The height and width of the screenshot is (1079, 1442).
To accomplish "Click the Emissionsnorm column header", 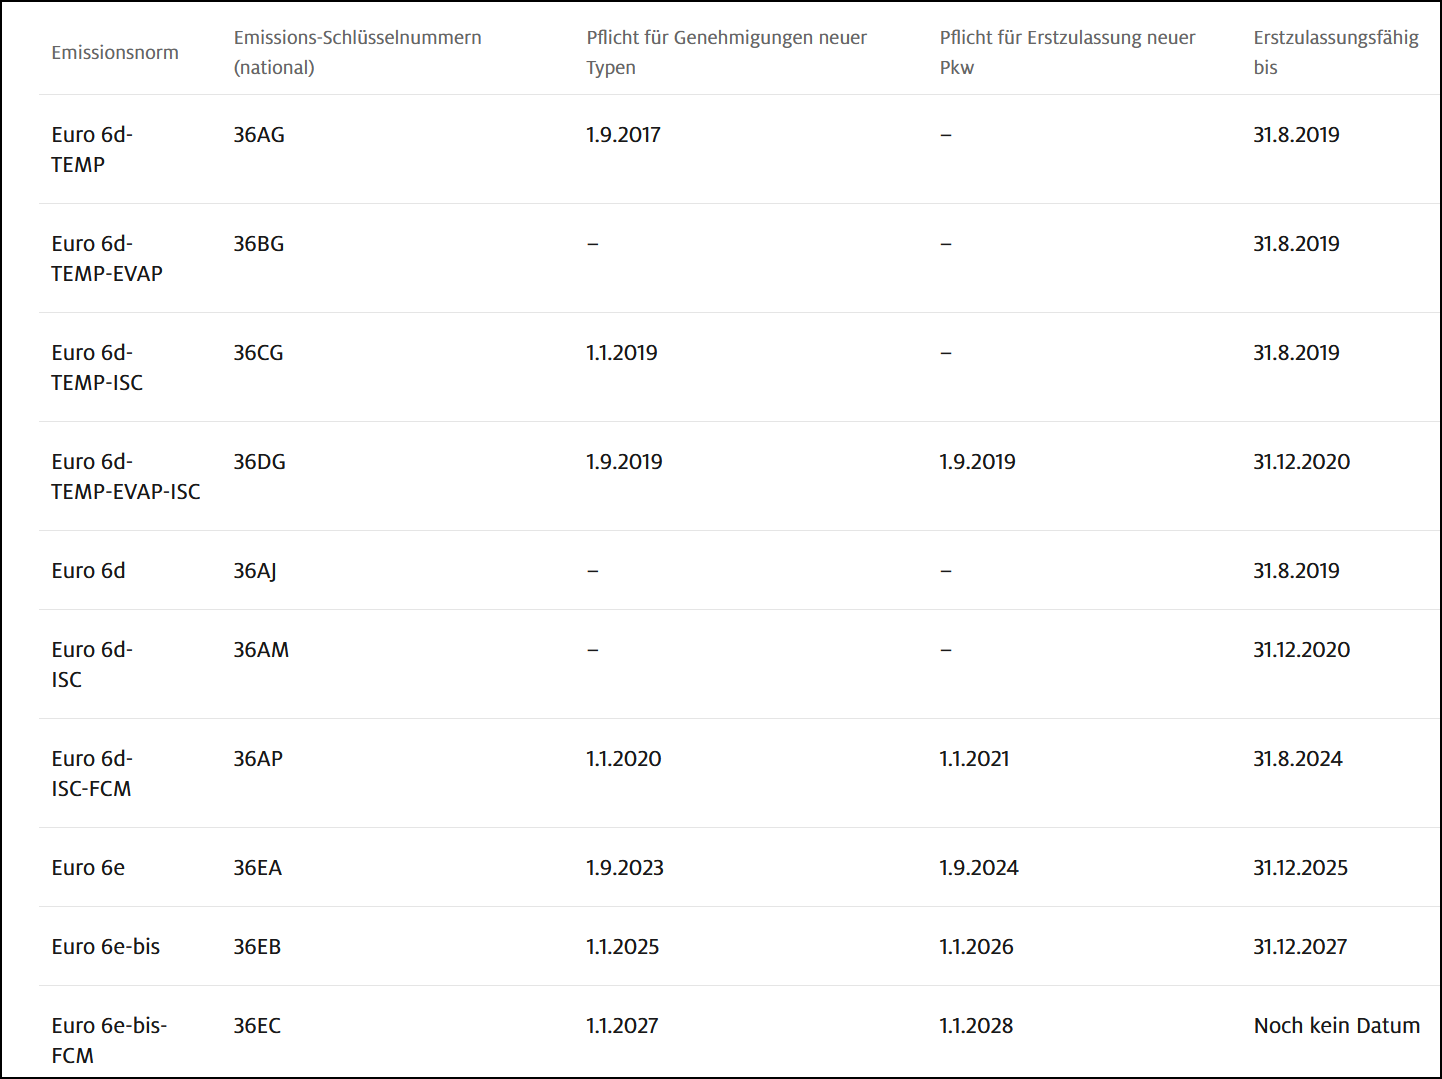I will [115, 53].
